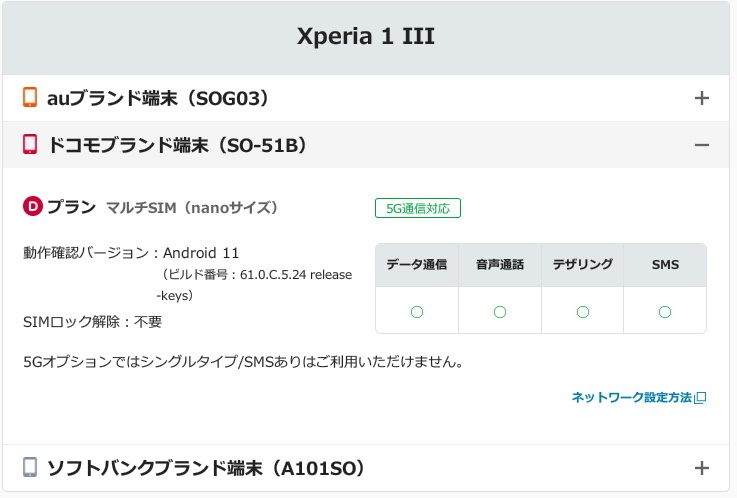Click the 5G通信対応 green badge

(417, 208)
